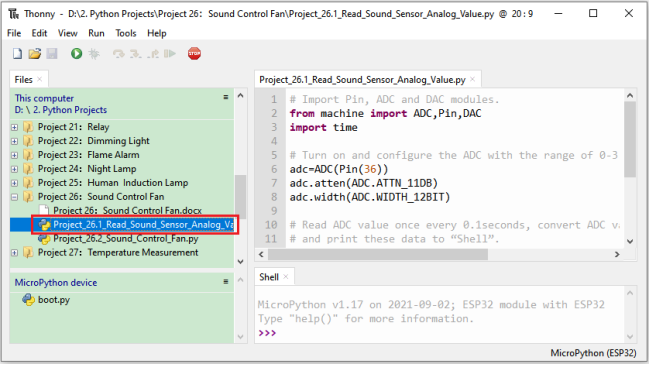Run current script with green play icon
Image resolution: width=650 pixels, height=365 pixels.
pos(76,54)
